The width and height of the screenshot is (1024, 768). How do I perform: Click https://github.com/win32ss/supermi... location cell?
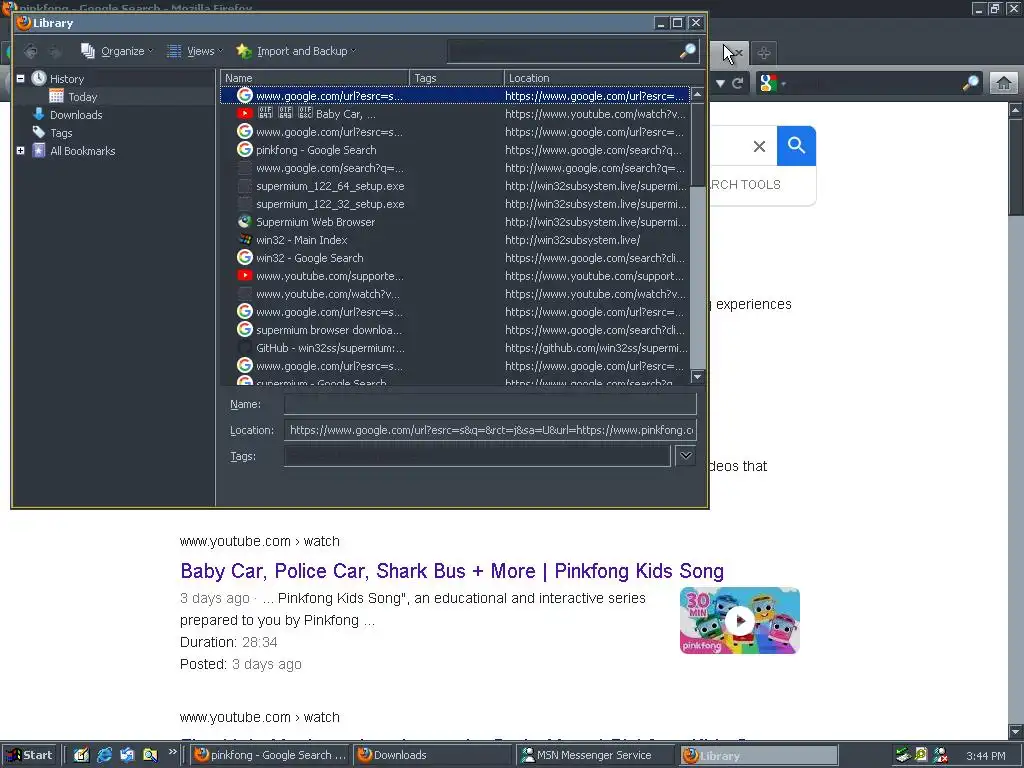[596, 348]
